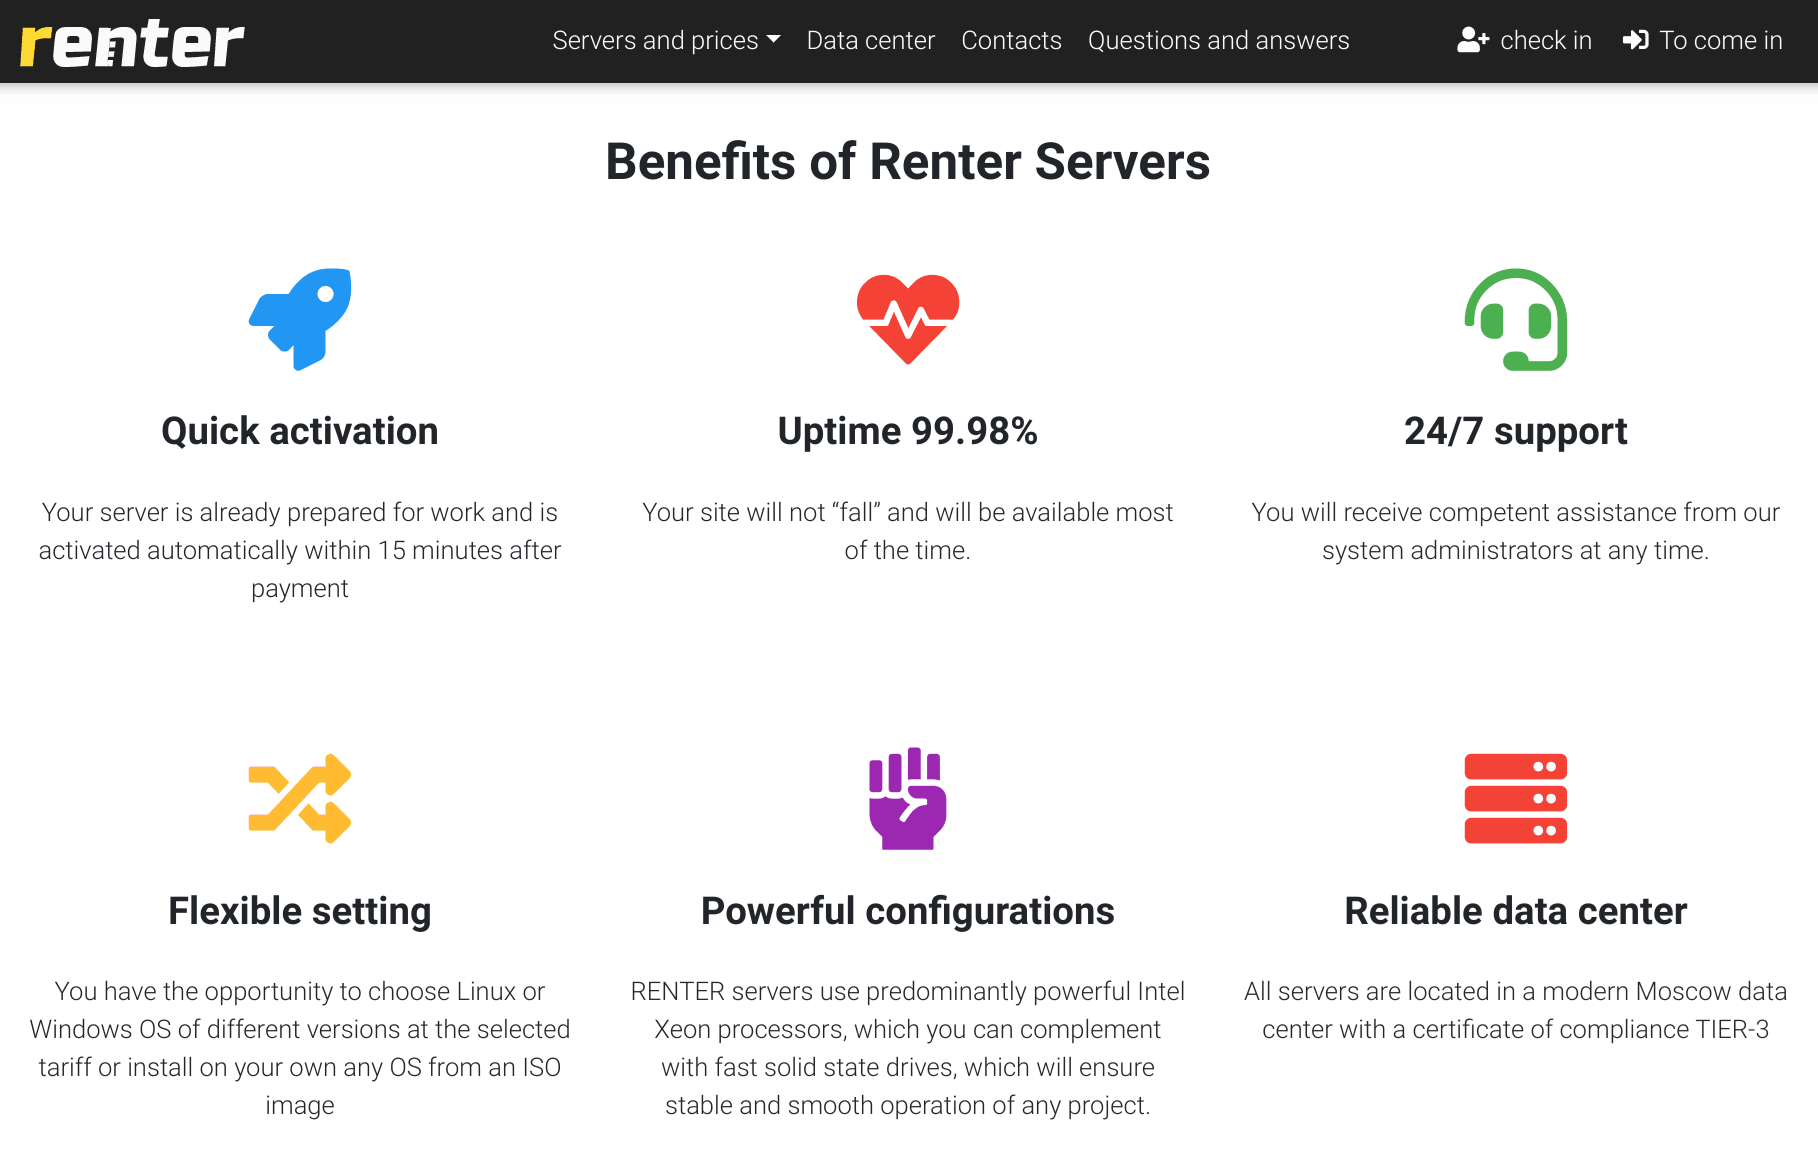Click the Uptime 99.98% heading
This screenshot has height=1149, width=1818.
pos(908,431)
